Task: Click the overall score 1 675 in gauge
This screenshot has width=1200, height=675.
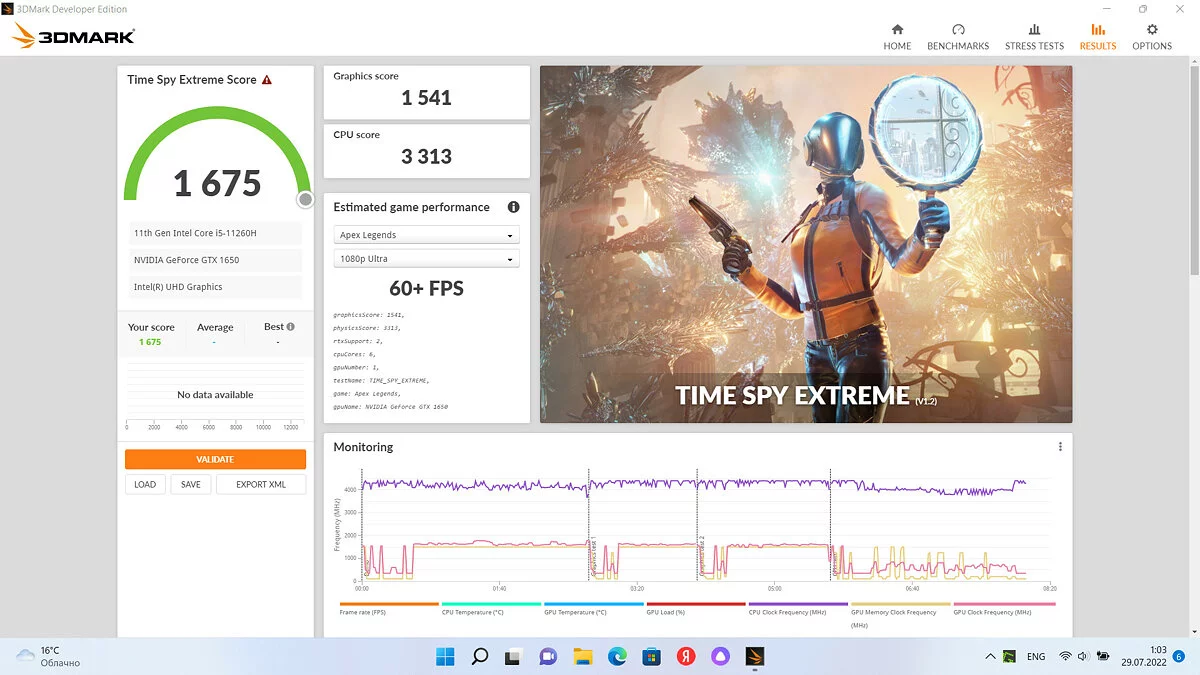Action: pyautogui.click(x=217, y=183)
